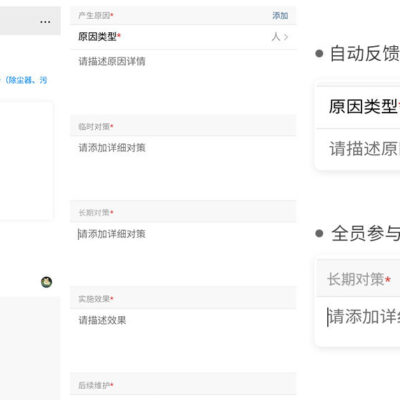Open the three-dot more options menu

45,22
